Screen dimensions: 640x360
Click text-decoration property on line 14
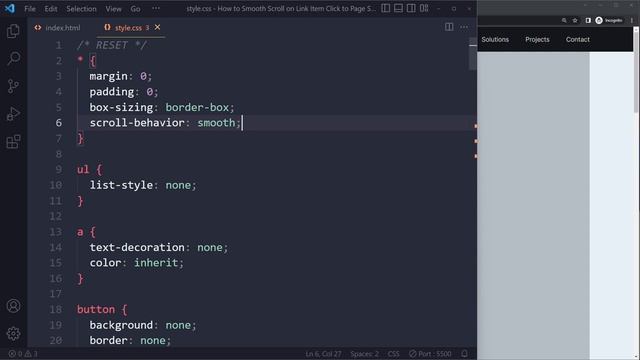pos(137,247)
